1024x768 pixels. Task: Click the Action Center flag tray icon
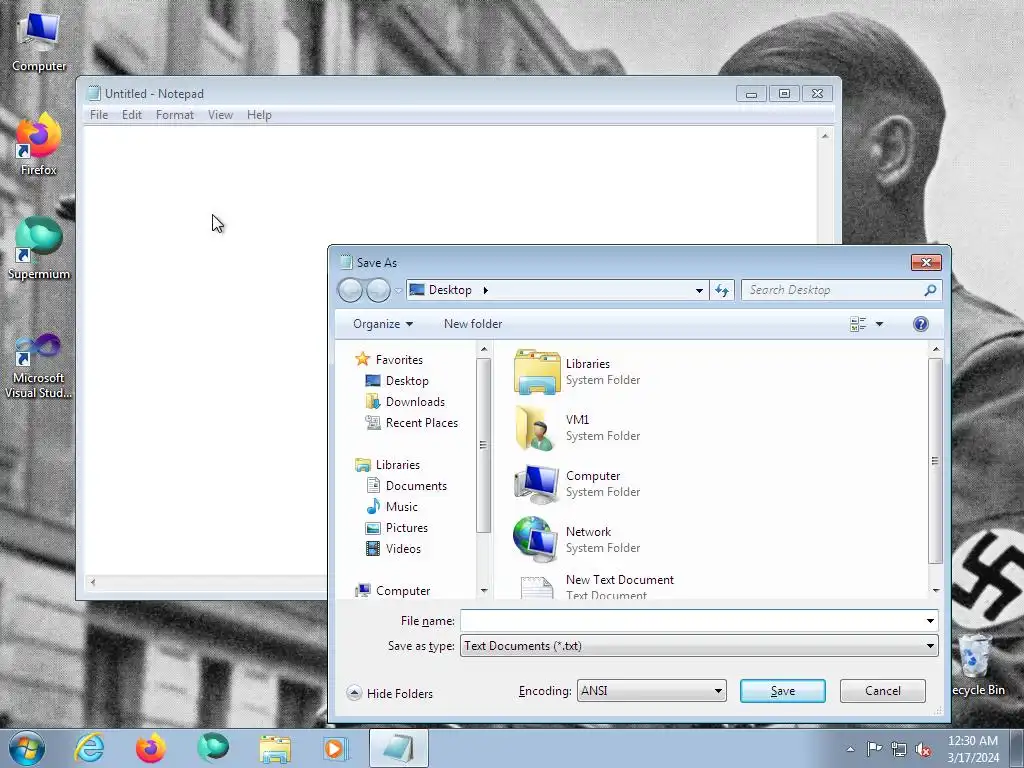click(x=874, y=749)
